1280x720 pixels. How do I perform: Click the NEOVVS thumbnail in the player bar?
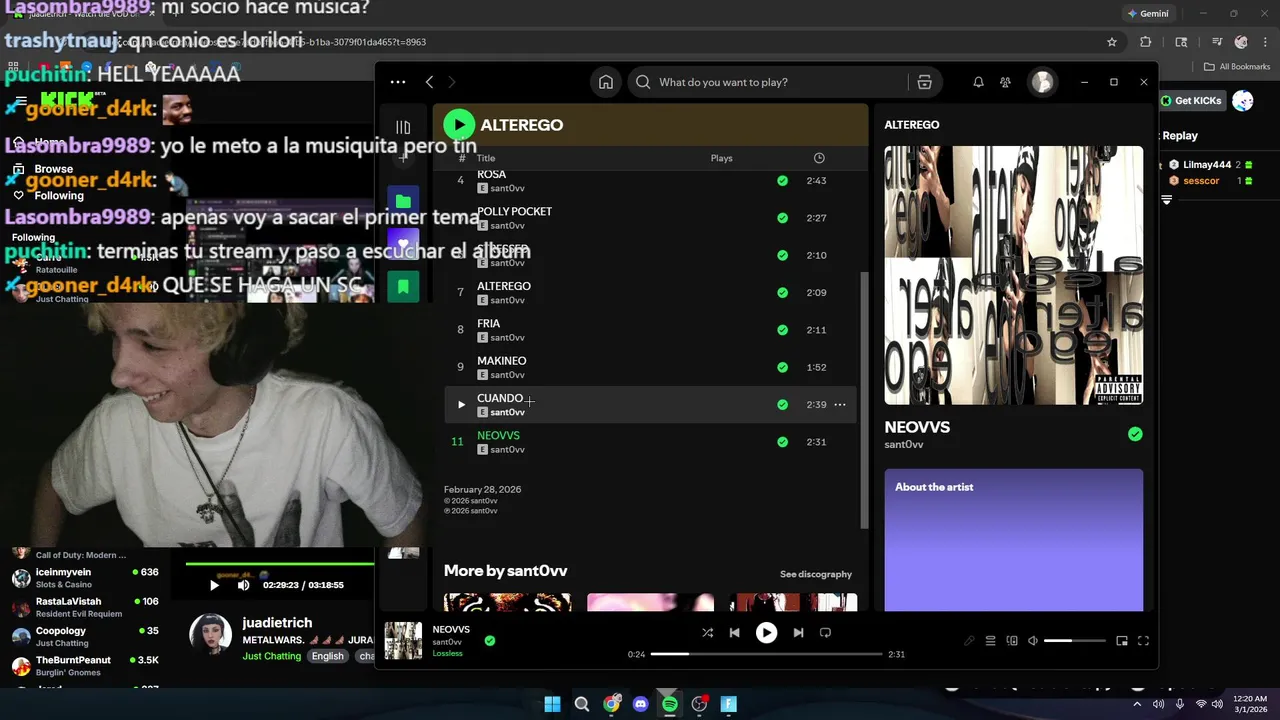click(x=403, y=641)
